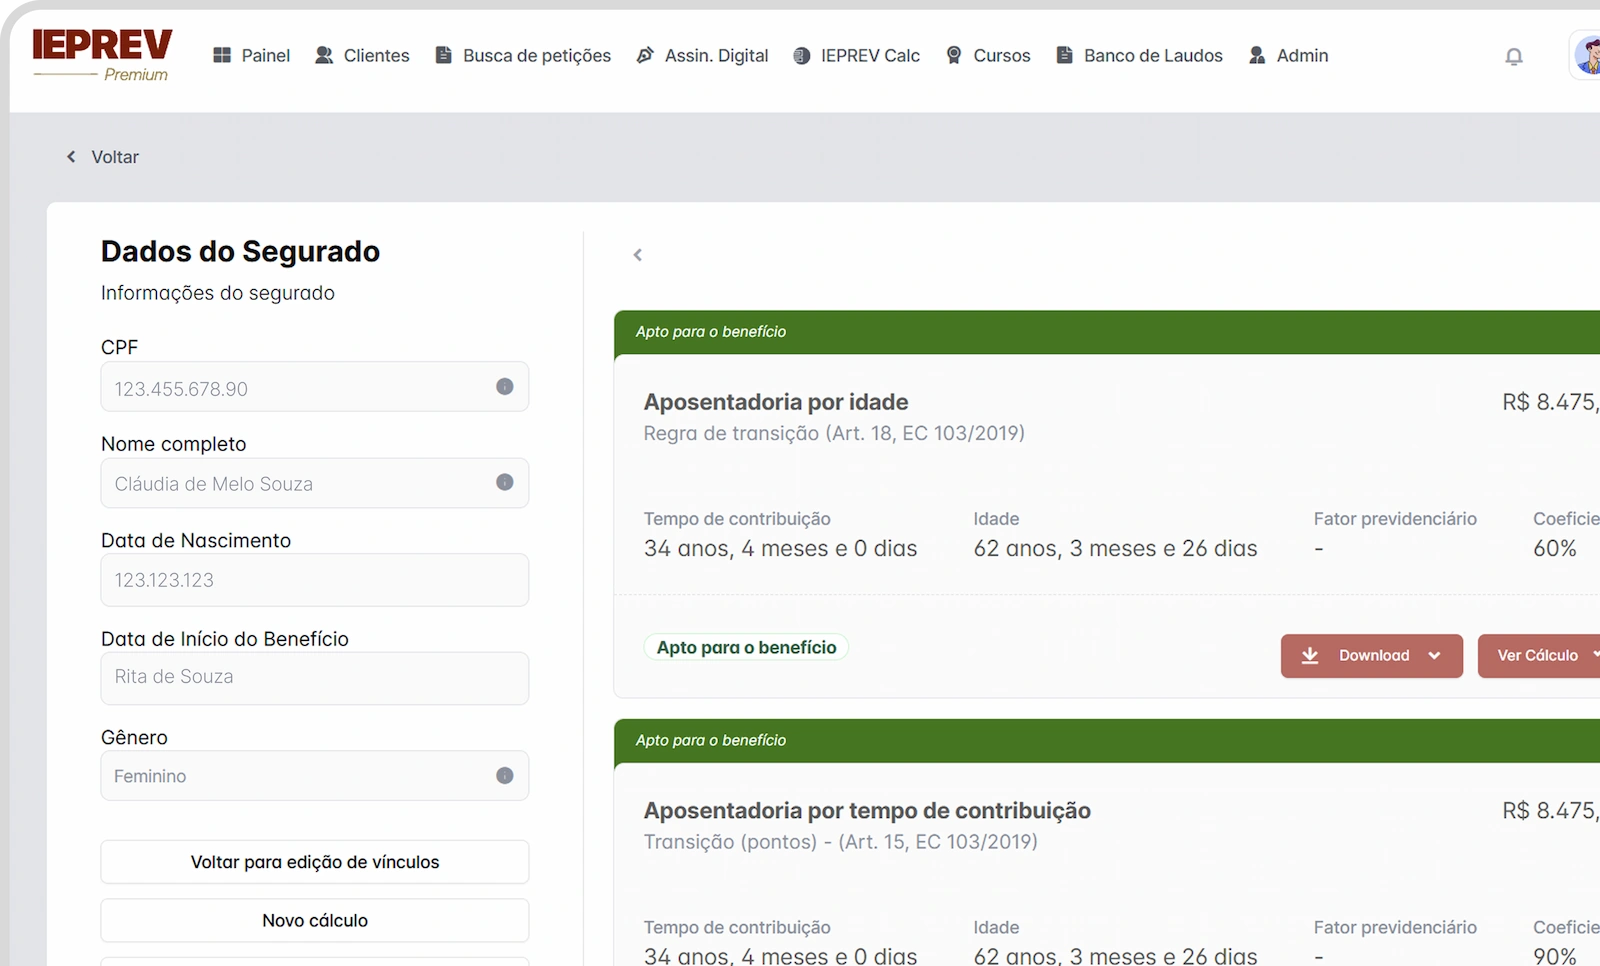Viewport: 1600px width, 966px height.
Task: Click the 60% coefficient value
Action: (1555, 548)
